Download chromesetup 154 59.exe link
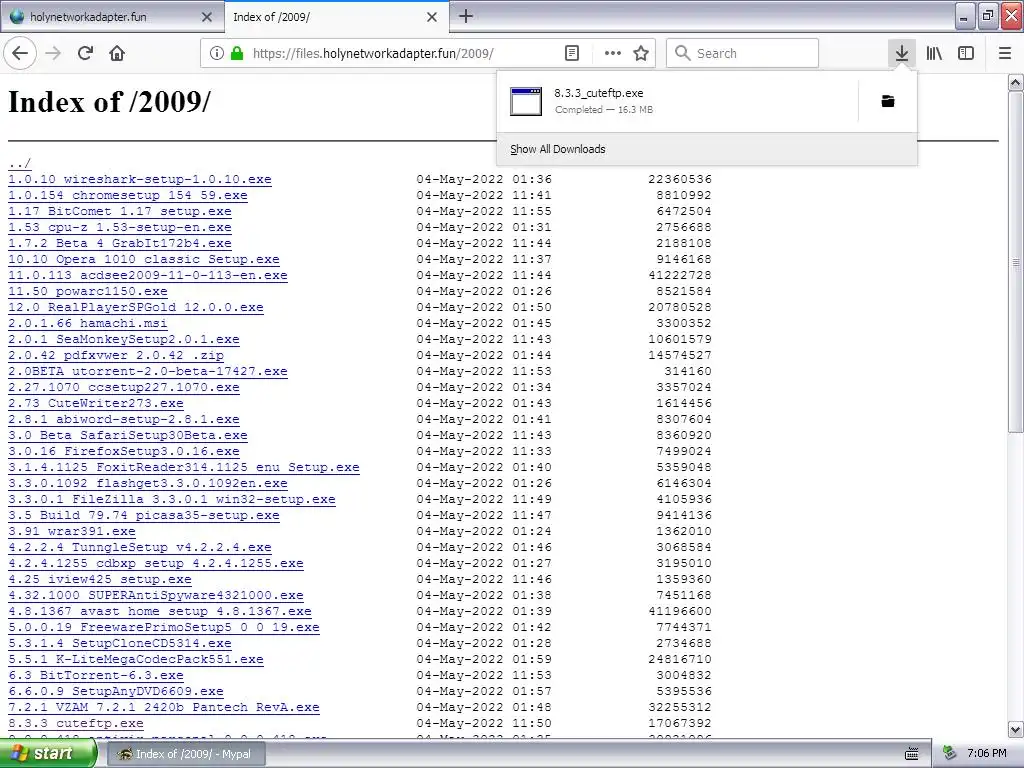1024x768 pixels. coord(128,195)
